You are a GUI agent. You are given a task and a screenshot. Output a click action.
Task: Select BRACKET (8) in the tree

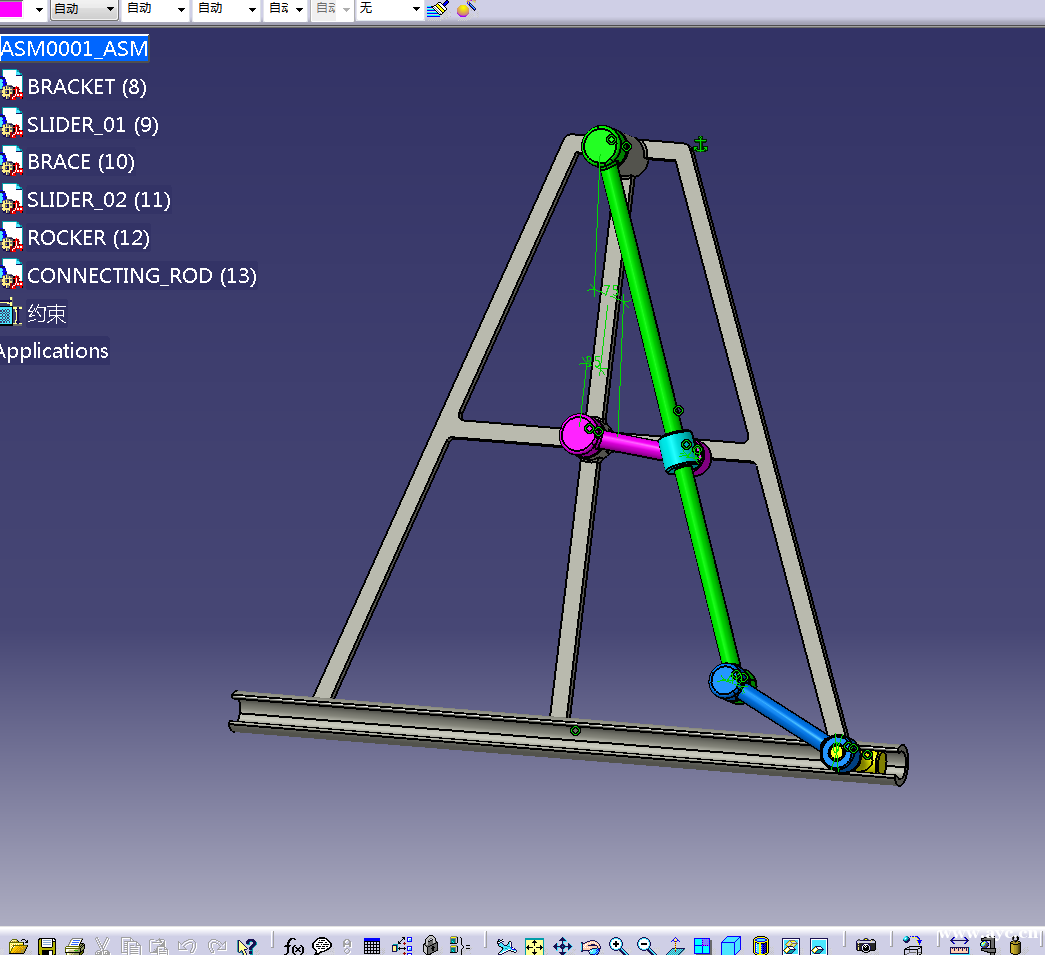tap(86, 87)
